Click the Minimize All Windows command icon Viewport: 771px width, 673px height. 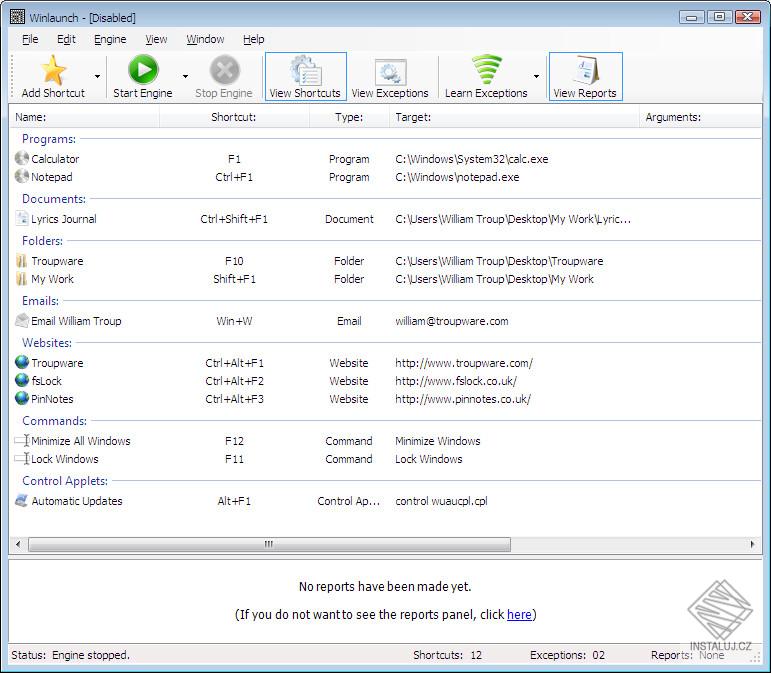coord(23,440)
